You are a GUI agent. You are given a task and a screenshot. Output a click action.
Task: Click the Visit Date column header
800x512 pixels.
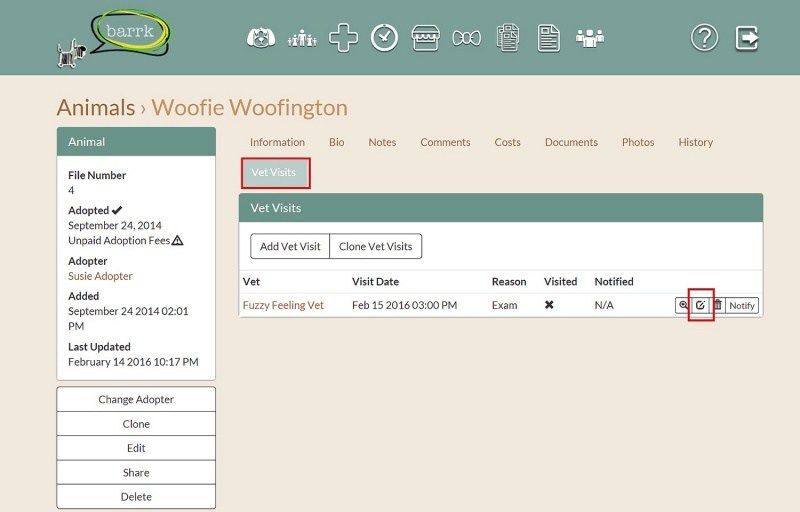point(376,281)
